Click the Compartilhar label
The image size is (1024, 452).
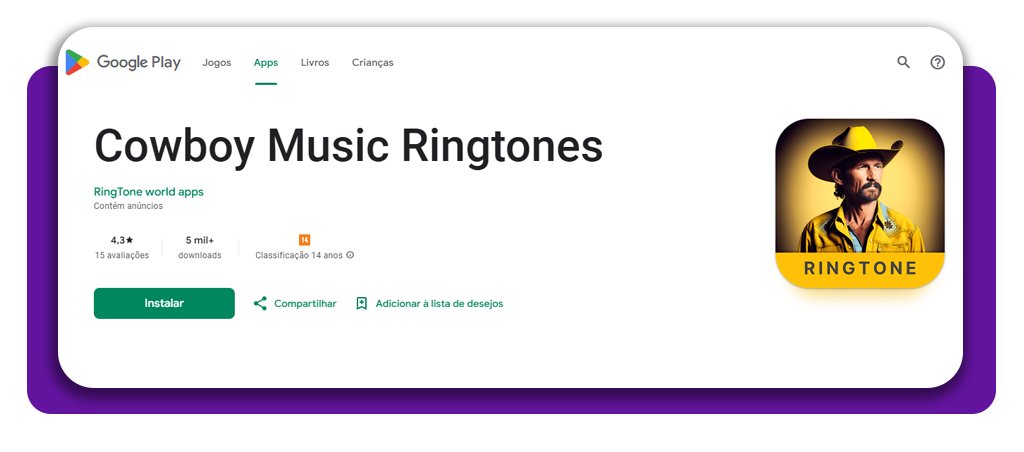tap(305, 303)
